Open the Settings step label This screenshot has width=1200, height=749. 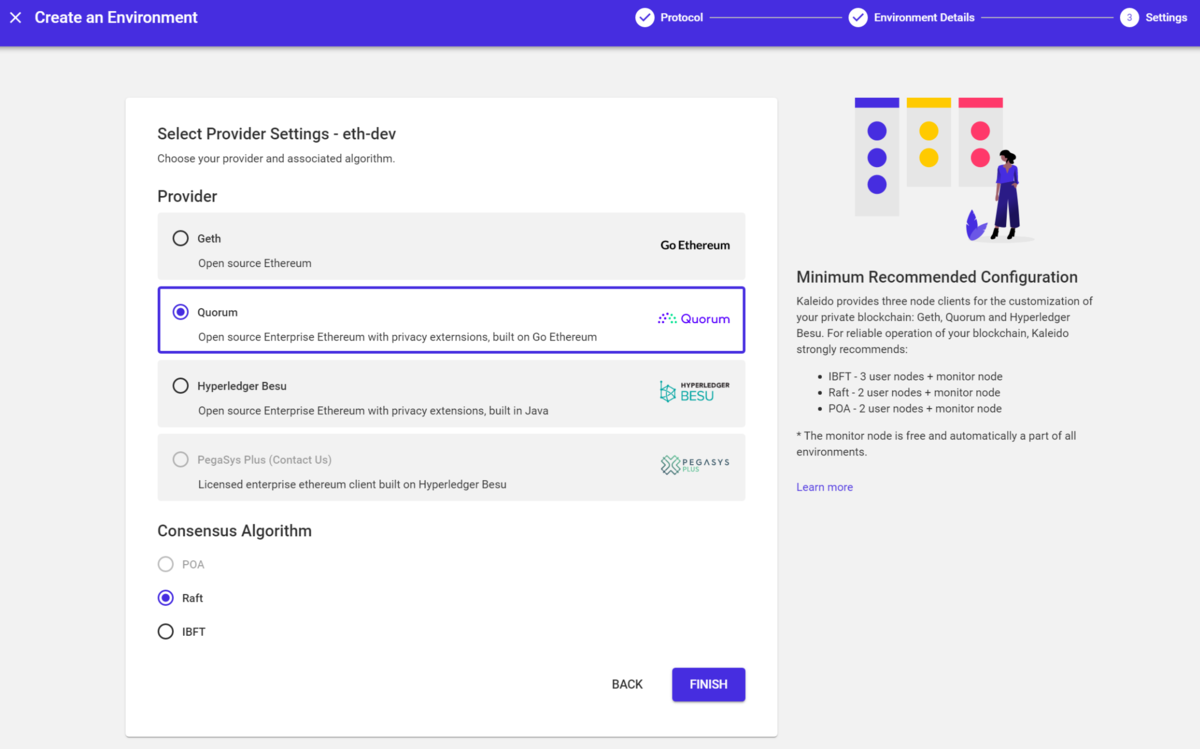(x=1166, y=17)
